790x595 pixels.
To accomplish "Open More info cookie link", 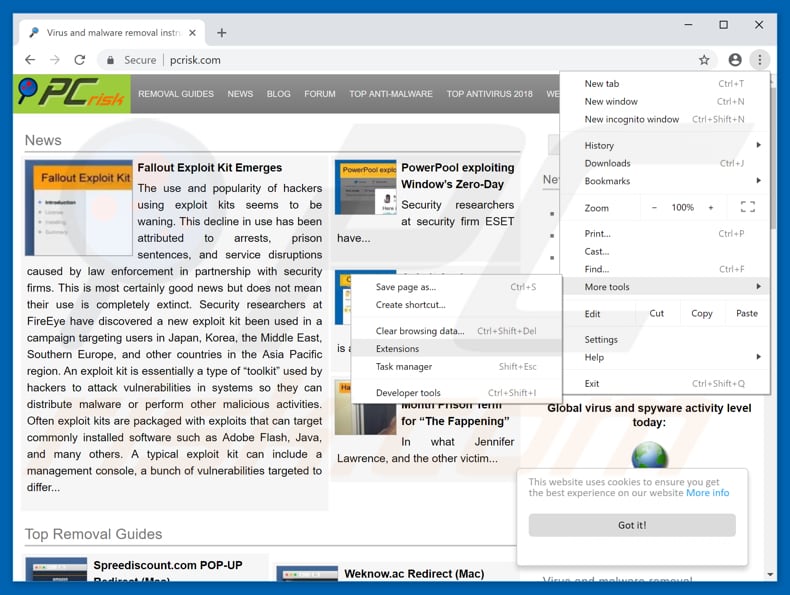I will 707,493.
